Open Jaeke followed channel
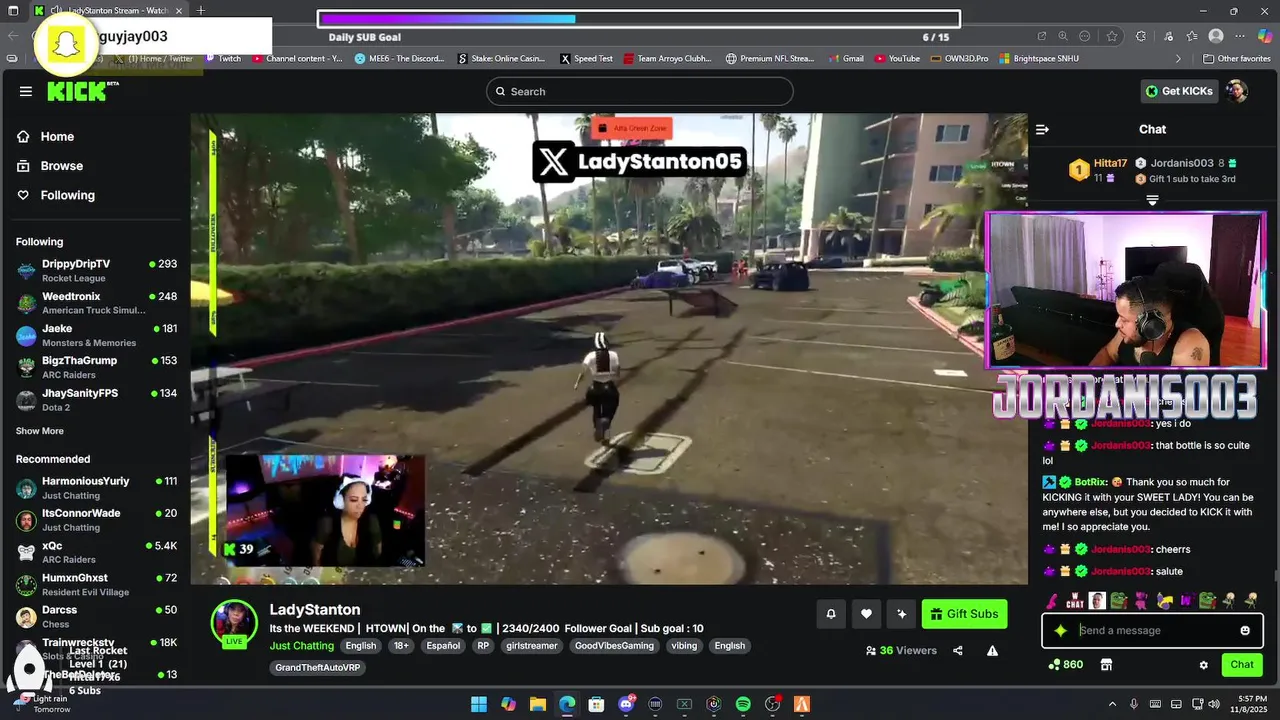This screenshot has width=1280, height=720. 96,335
